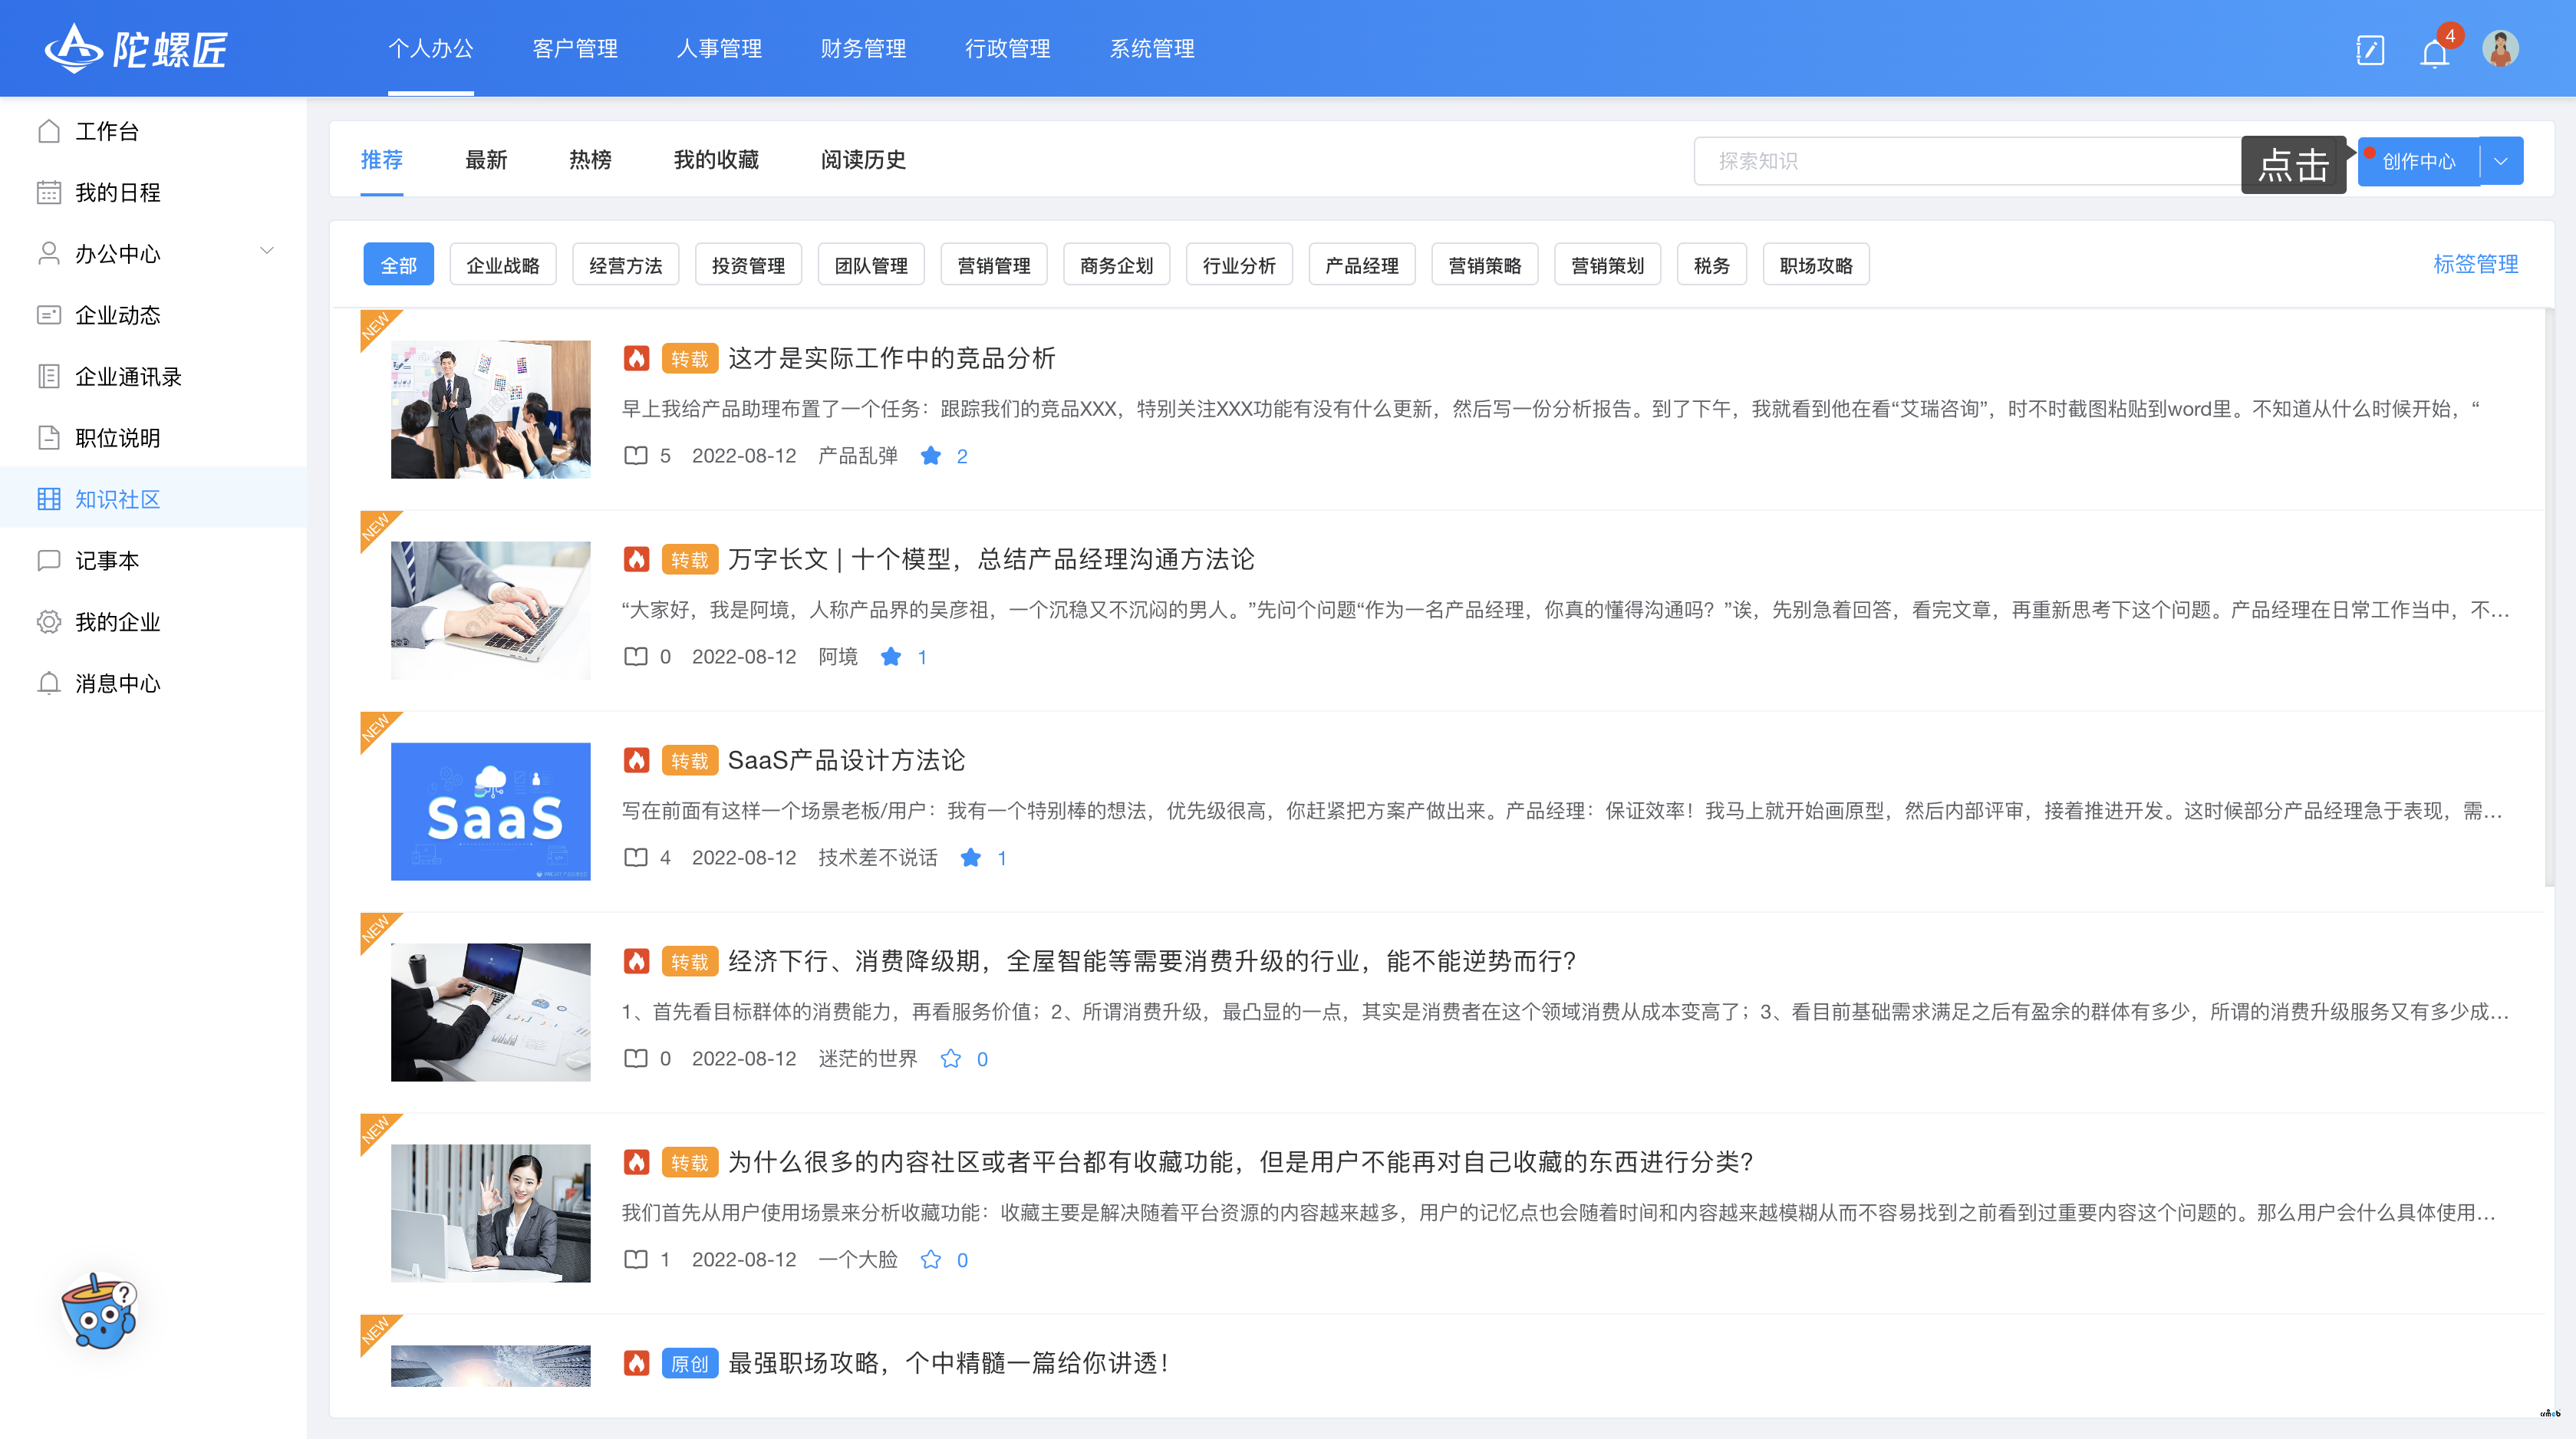The height and width of the screenshot is (1439, 2576).
Task: Click read-count book icon of 竞品分析 article
Action: pyautogui.click(x=636, y=456)
